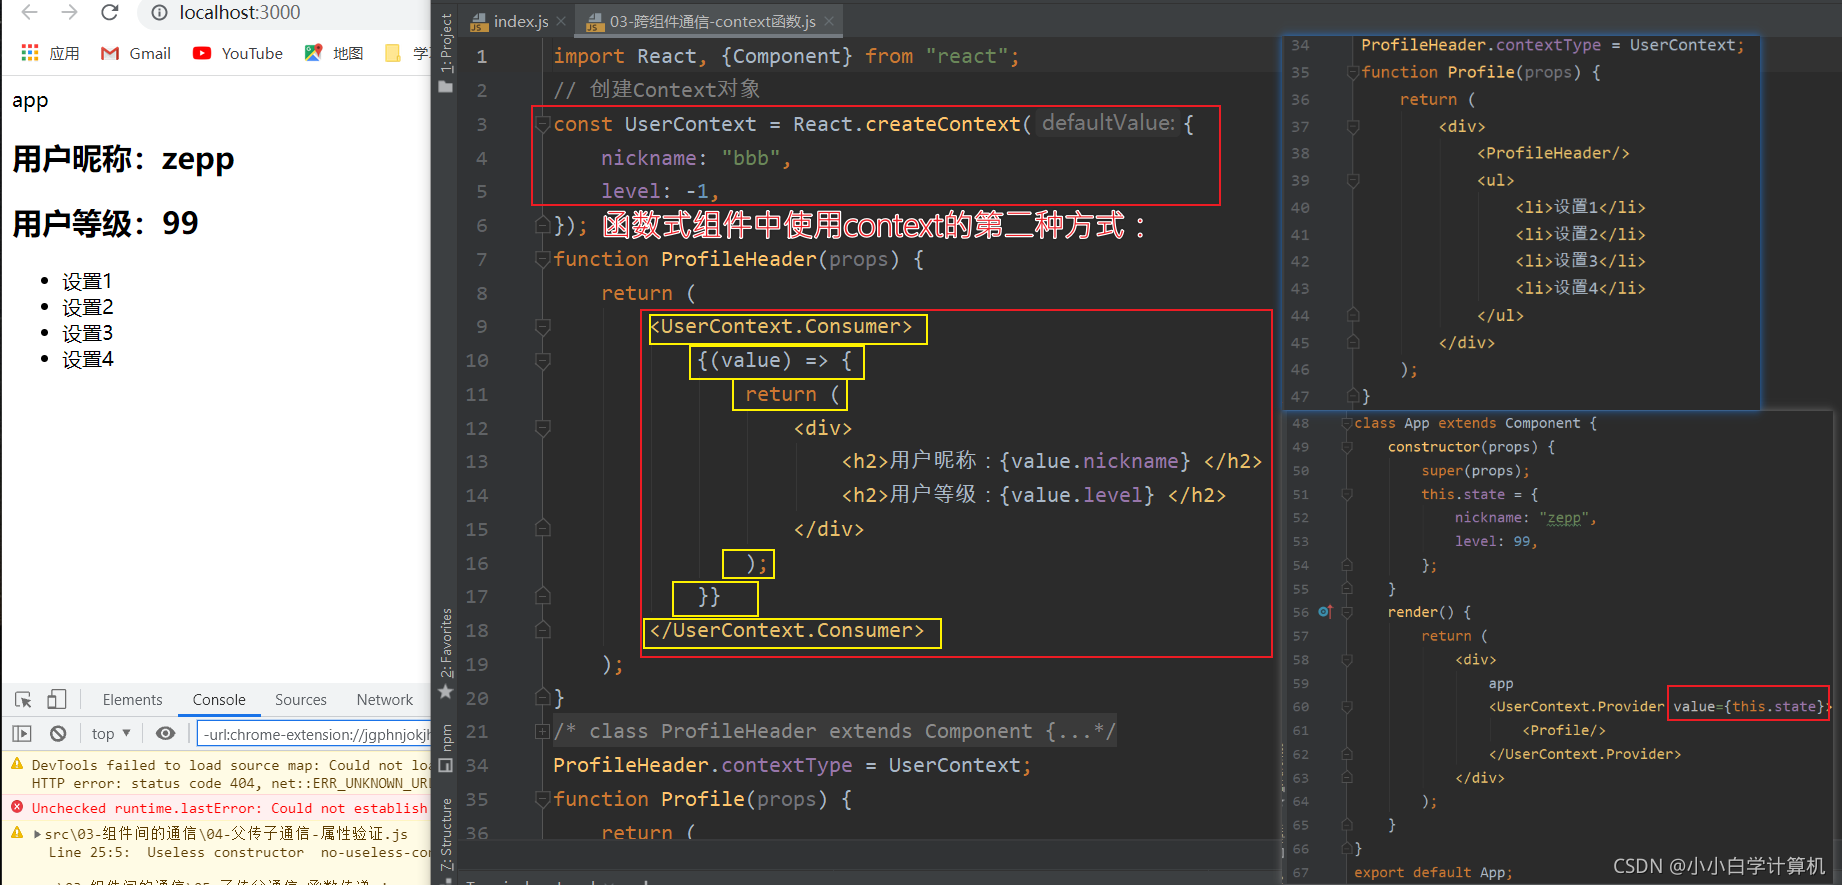1842x885 pixels.
Task: Click the 用户昵称: zepp heading
Action: coord(123,159)
